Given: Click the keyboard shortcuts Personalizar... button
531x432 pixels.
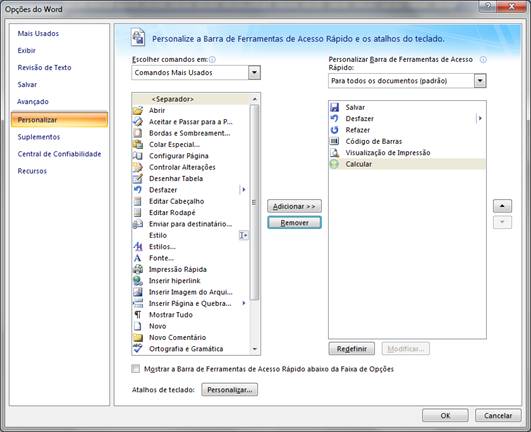Looking at the screenshot, I should [x=229, y=390].
